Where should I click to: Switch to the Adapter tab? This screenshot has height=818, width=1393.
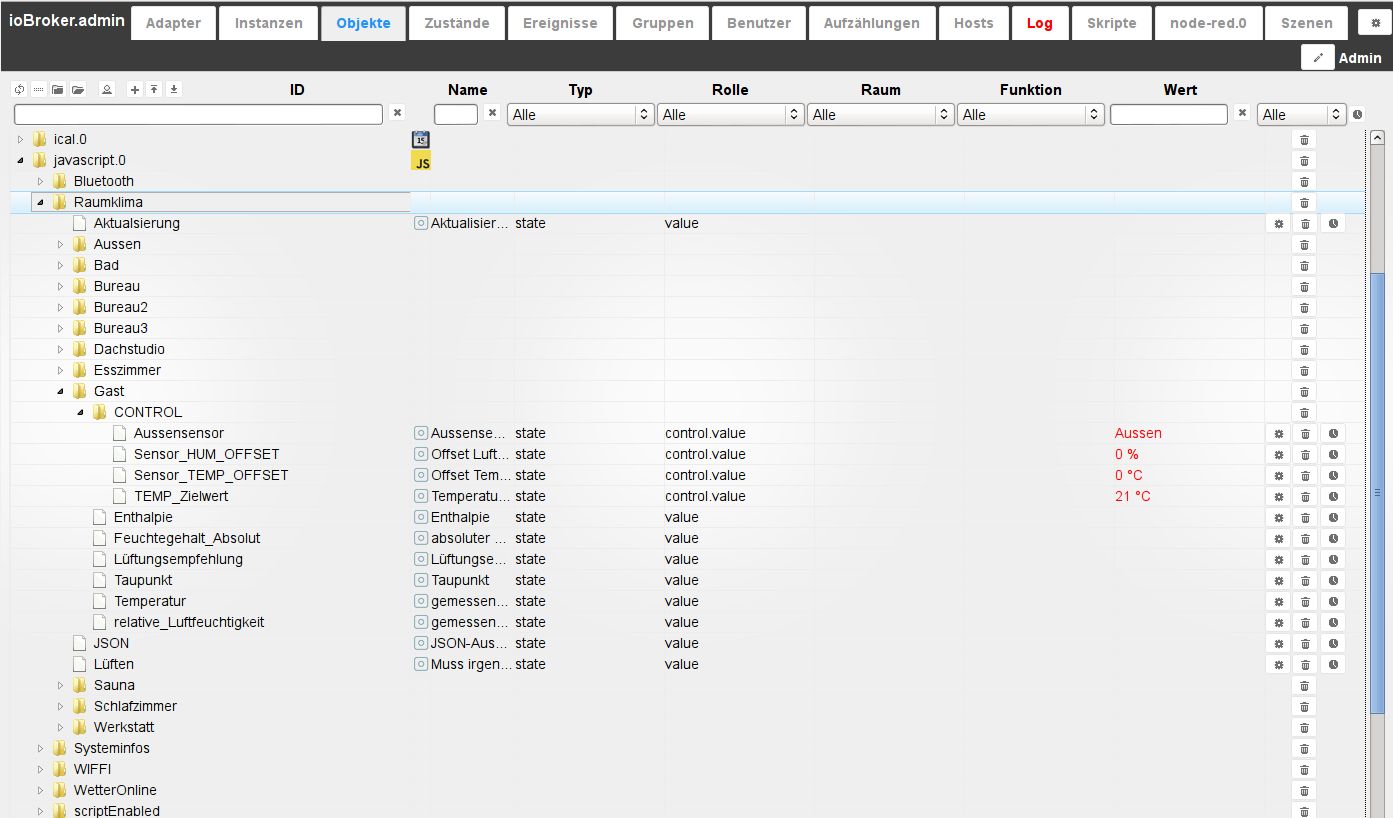click(x=173, y=23)
